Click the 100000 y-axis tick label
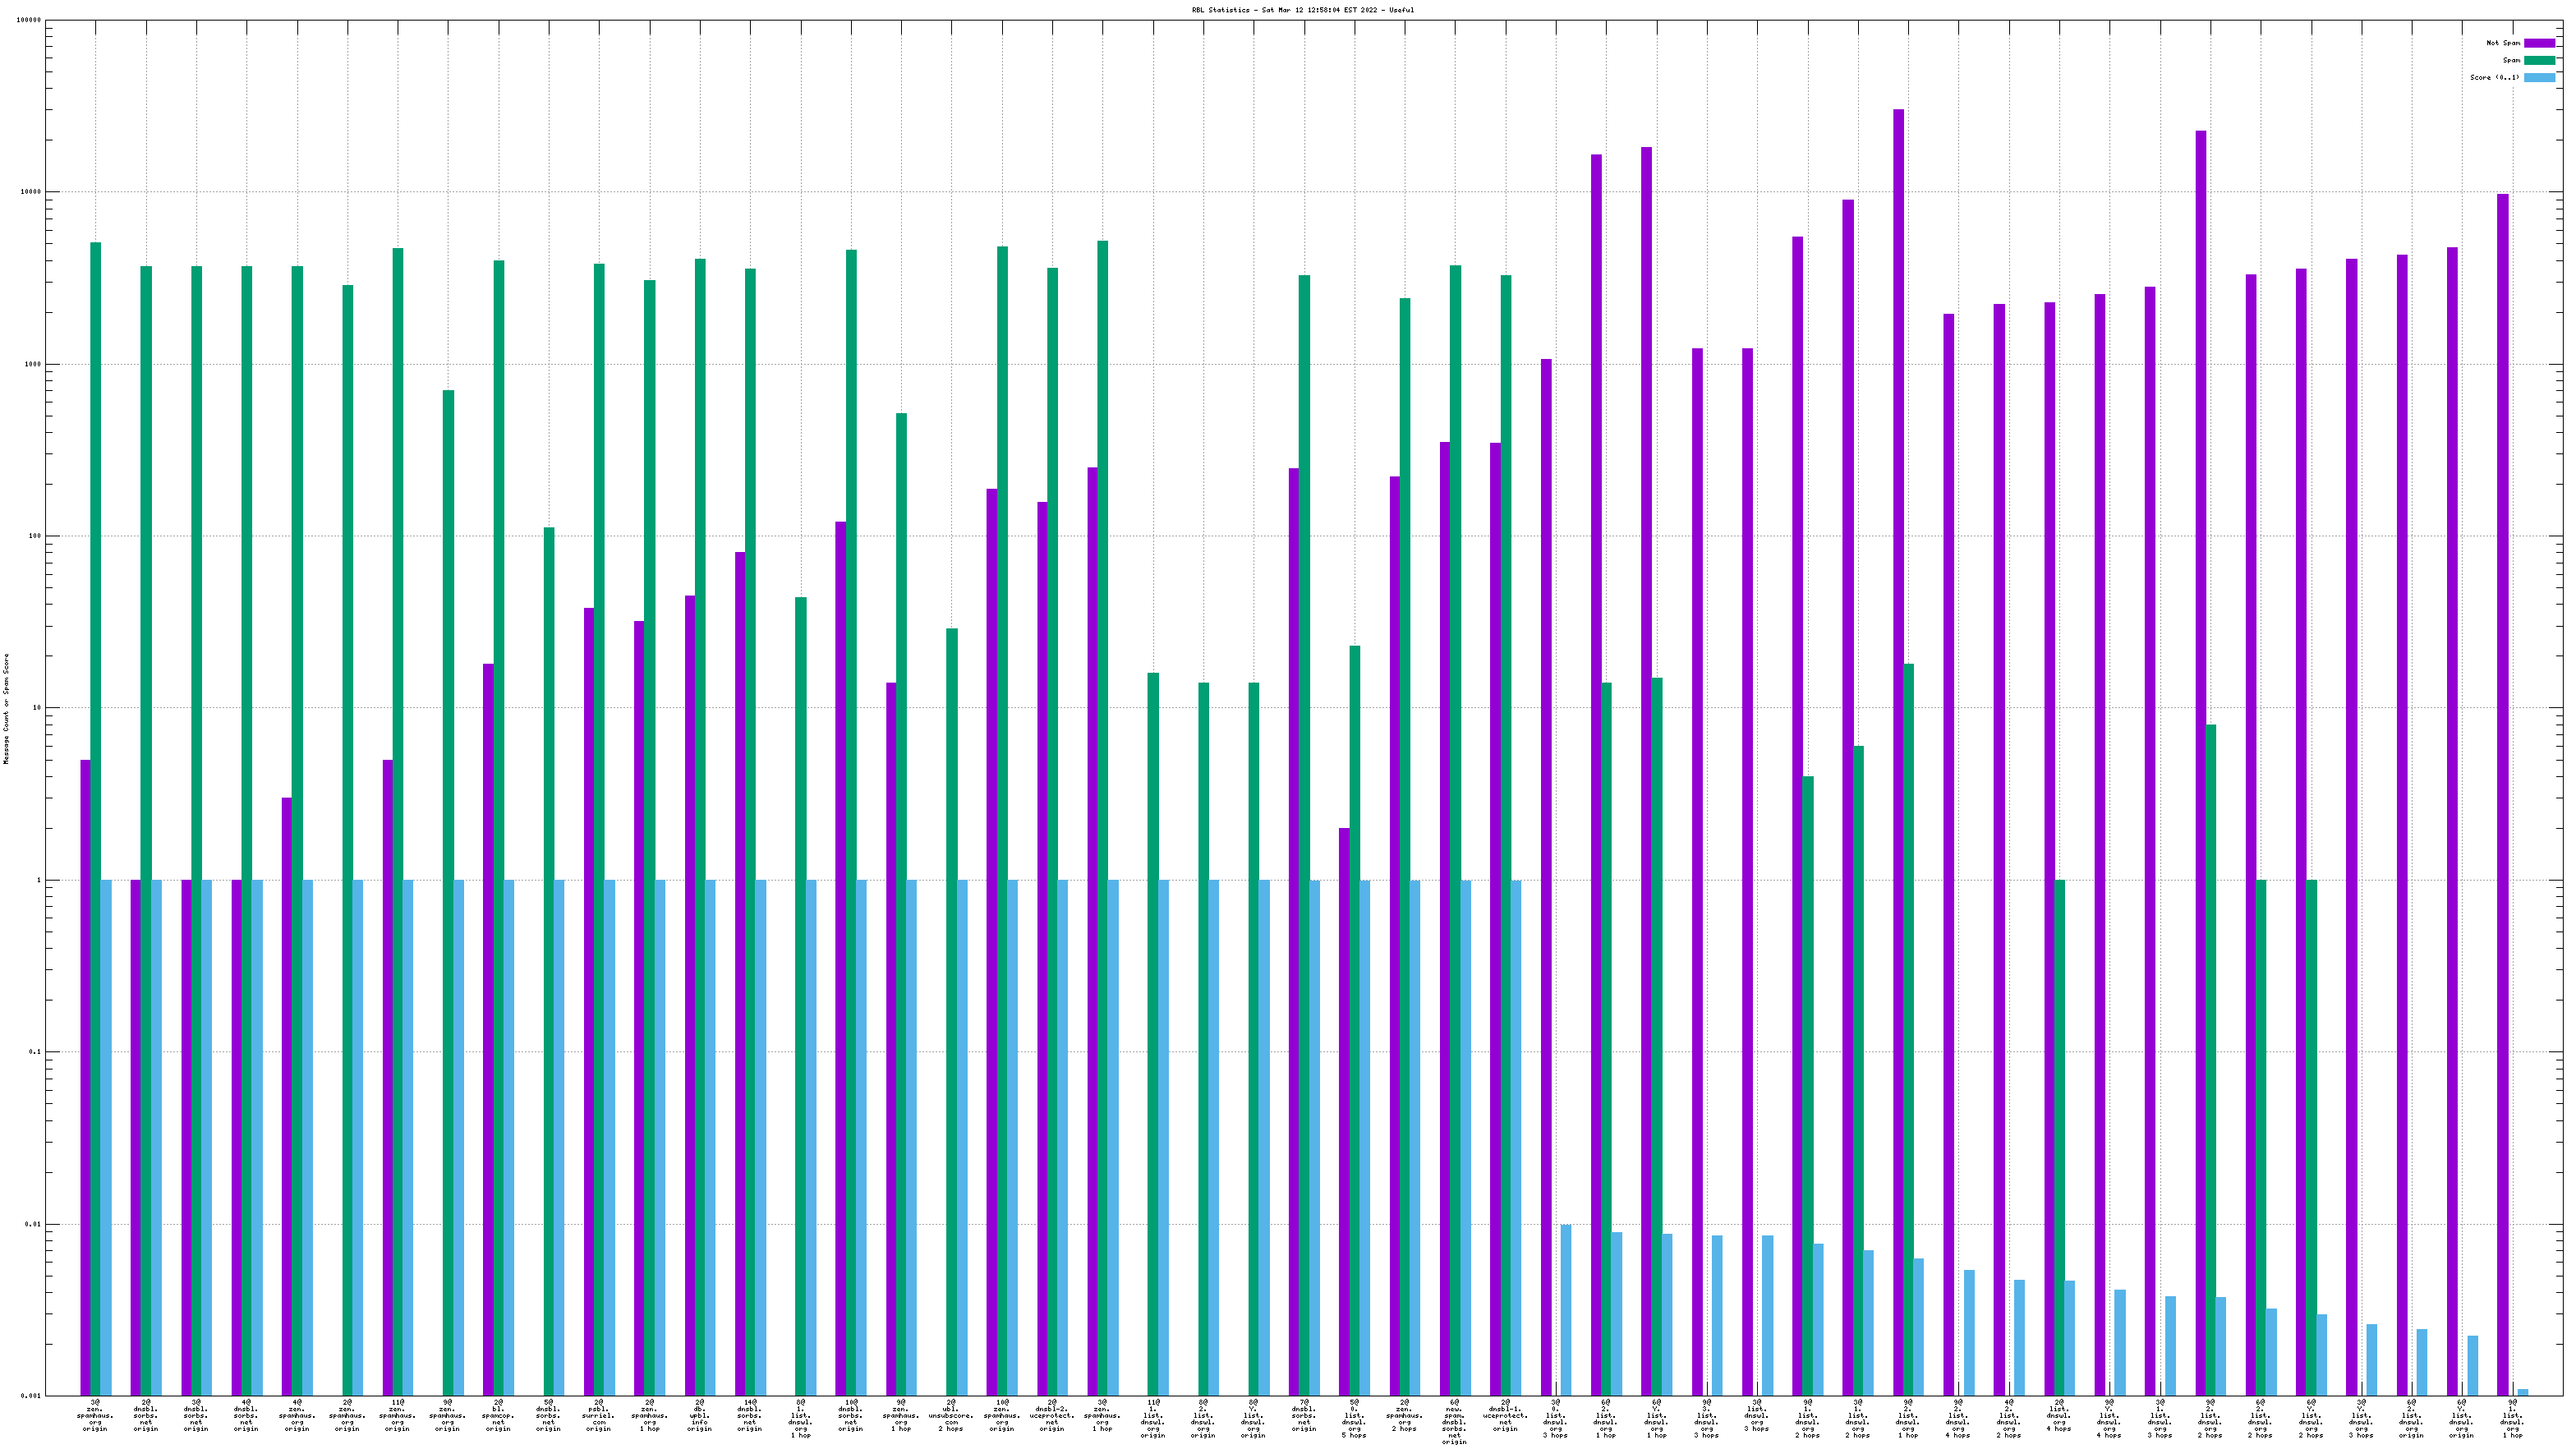The image size is (2576, 1449). coord(29,20)
